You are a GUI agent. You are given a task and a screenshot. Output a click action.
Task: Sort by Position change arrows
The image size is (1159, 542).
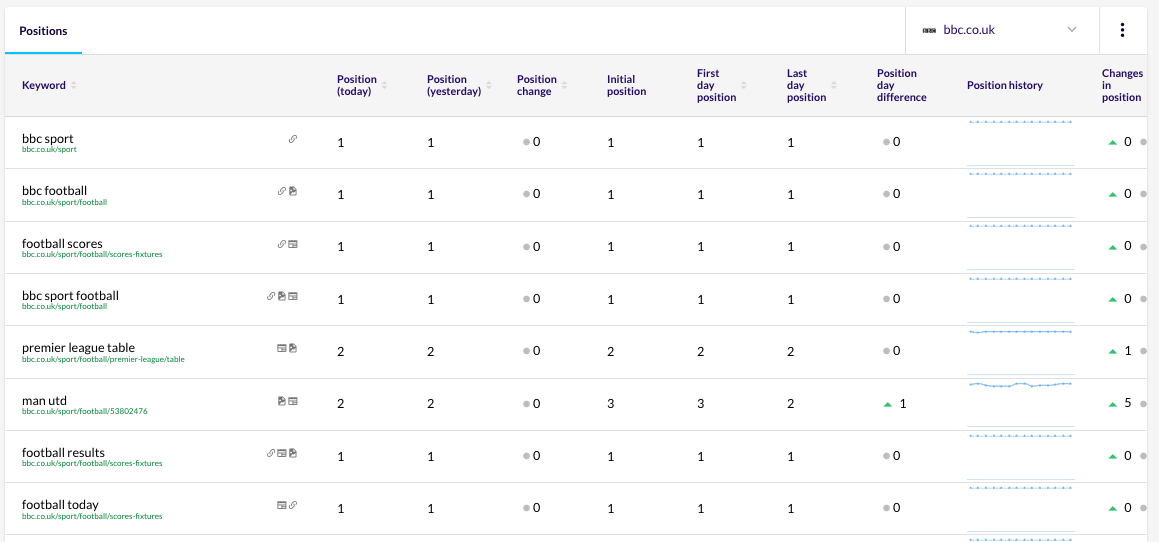click(565, 85)
